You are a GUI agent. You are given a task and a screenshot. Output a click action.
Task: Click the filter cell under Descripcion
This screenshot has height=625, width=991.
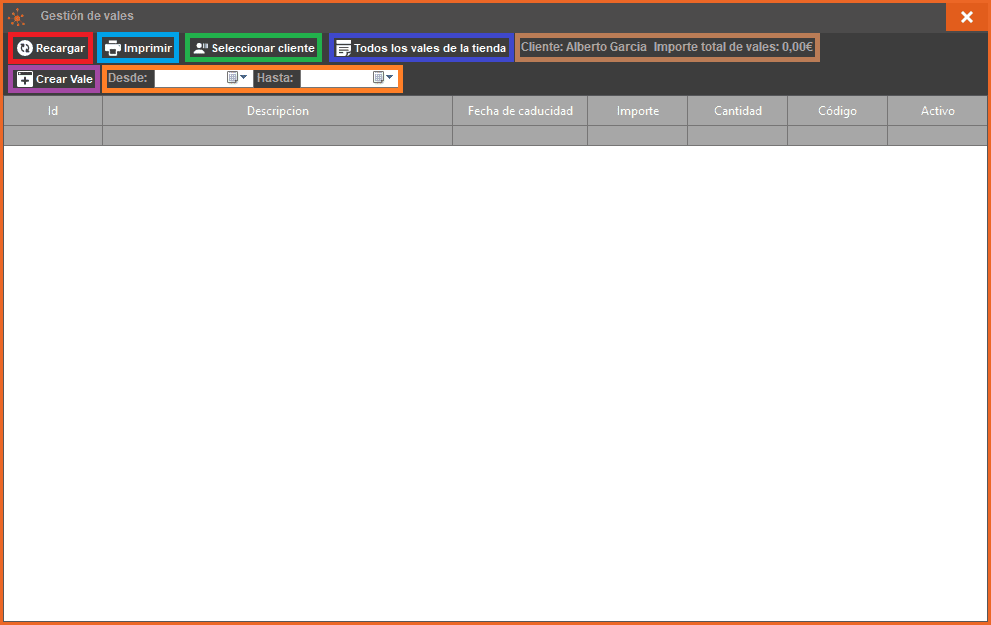tap(277, 136)
